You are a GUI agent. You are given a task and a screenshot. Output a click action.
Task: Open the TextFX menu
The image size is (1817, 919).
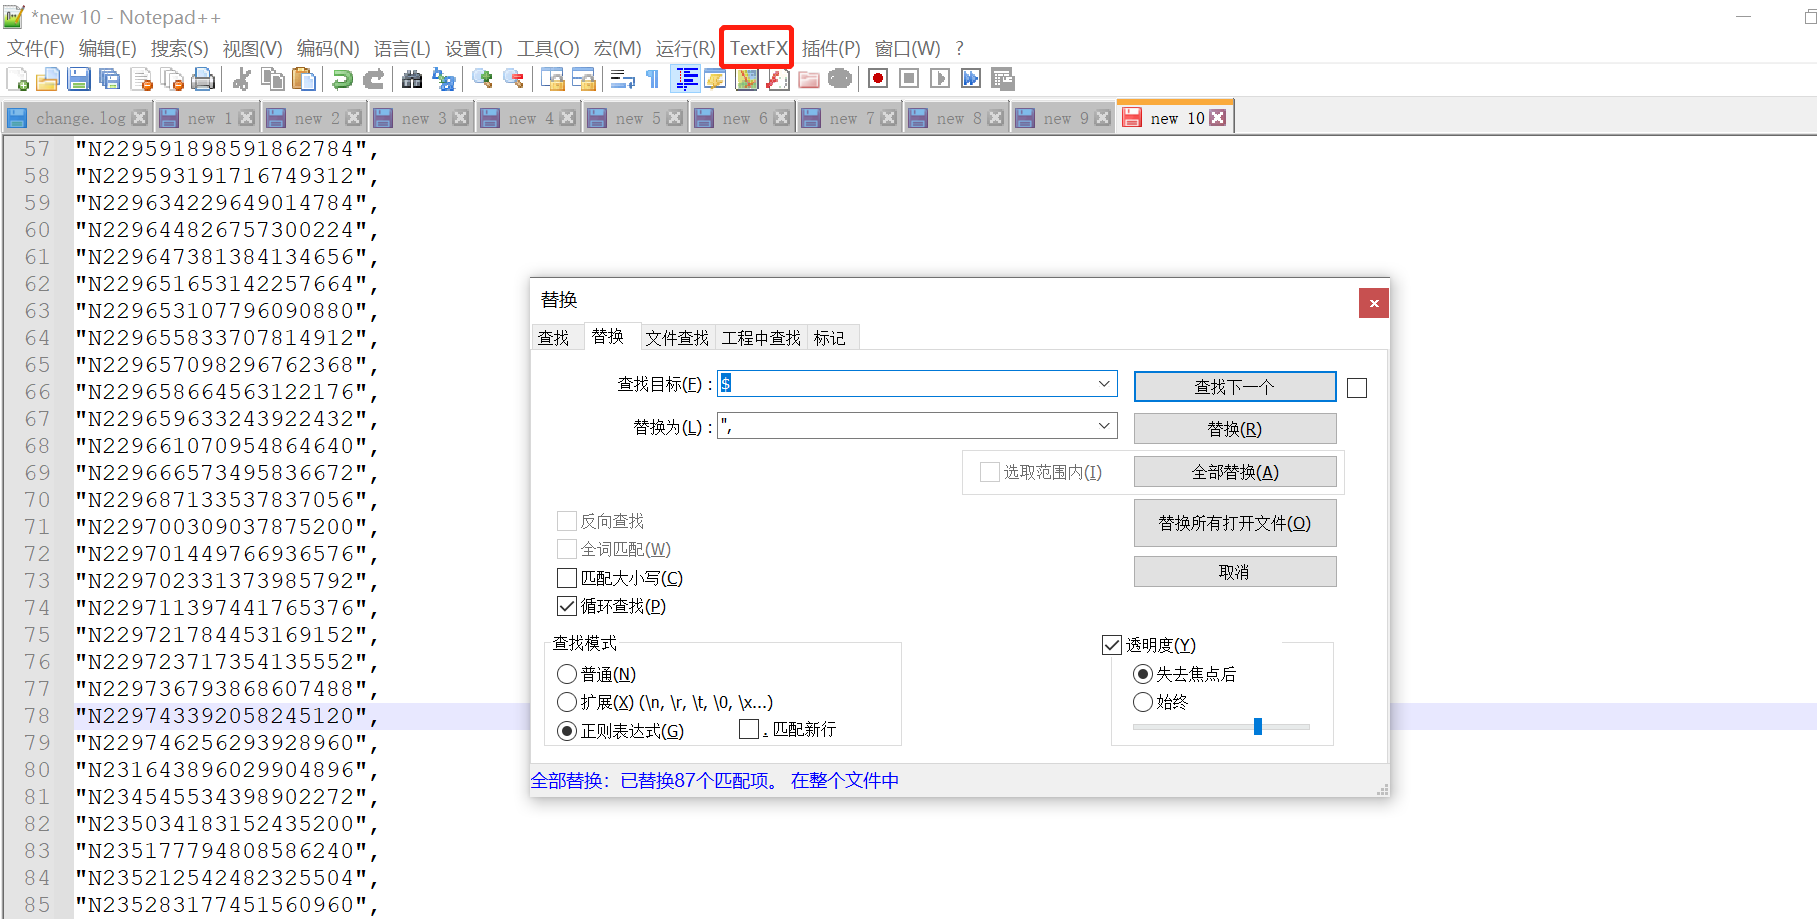click(758, 48)
